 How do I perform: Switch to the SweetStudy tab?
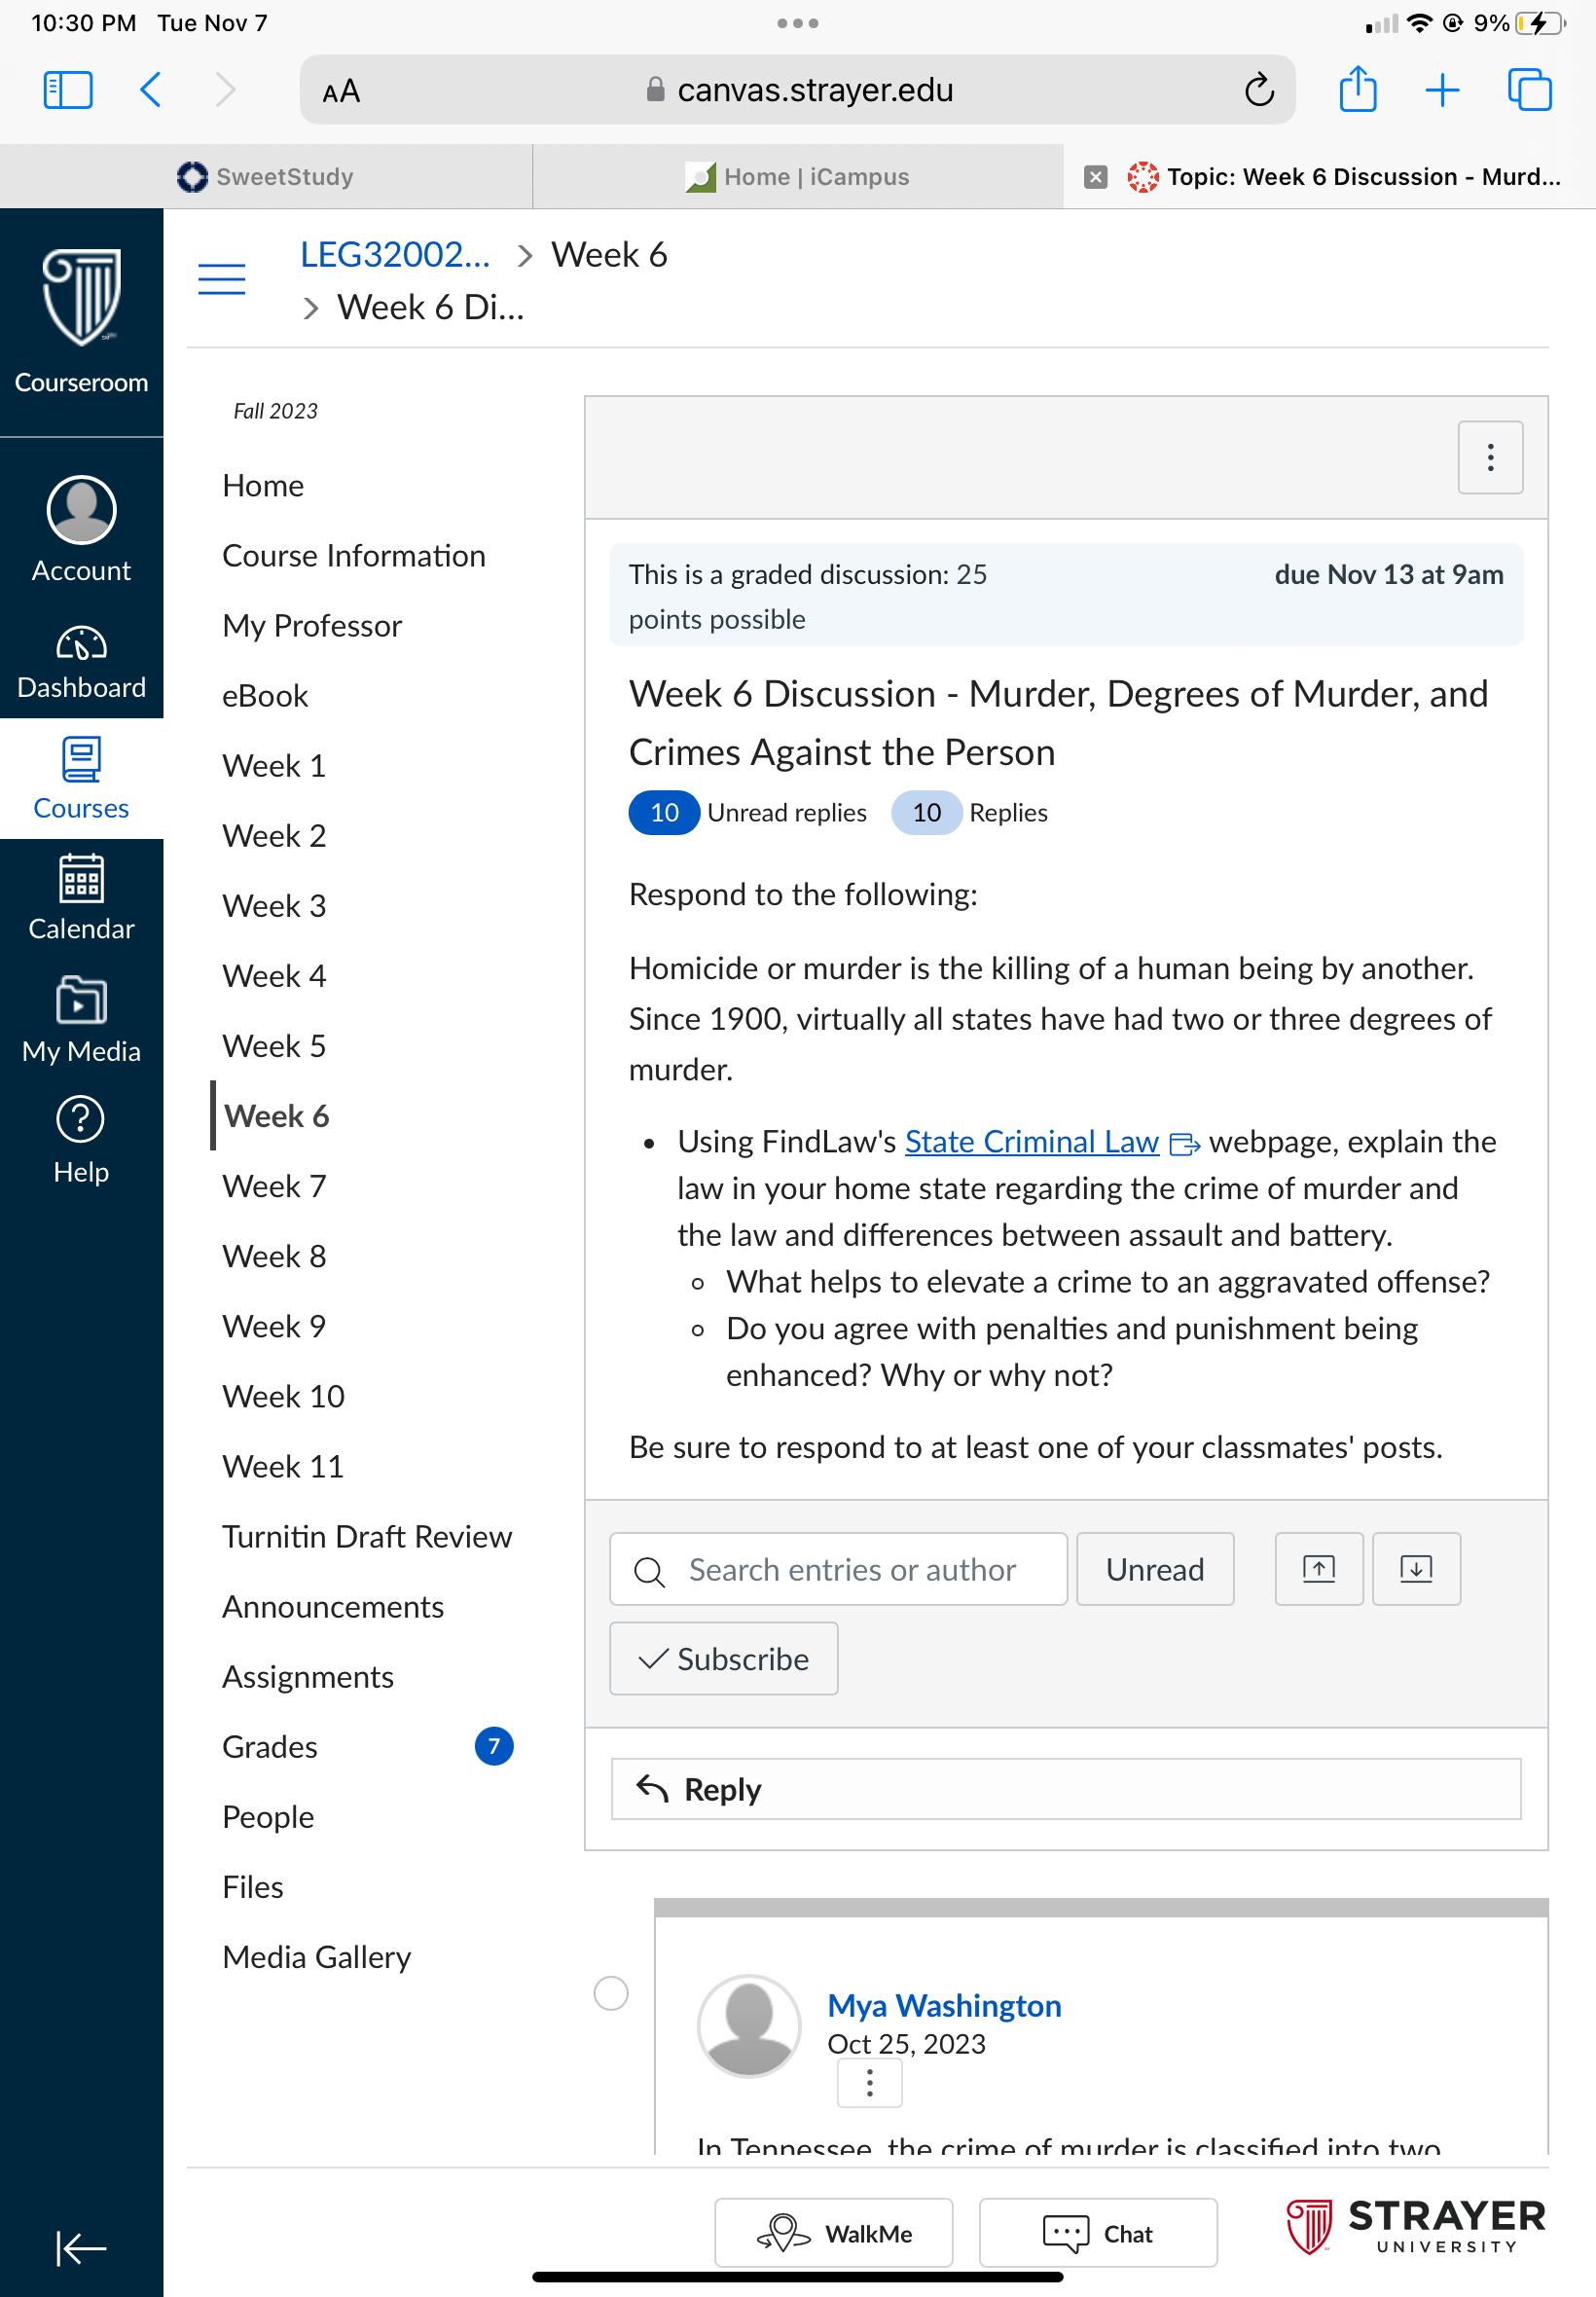(266, 176)
